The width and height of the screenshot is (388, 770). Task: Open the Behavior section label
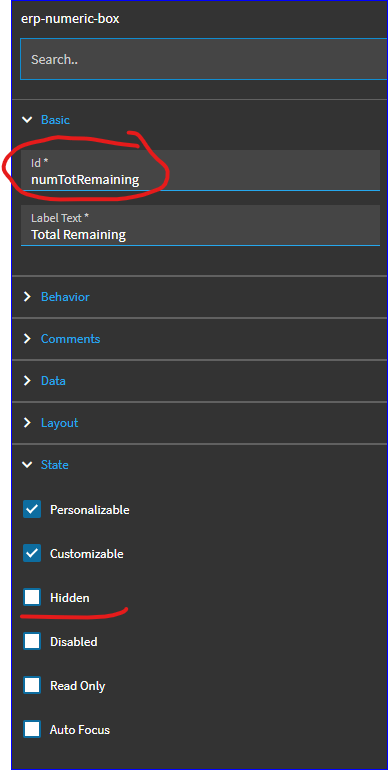click(65, 297)
